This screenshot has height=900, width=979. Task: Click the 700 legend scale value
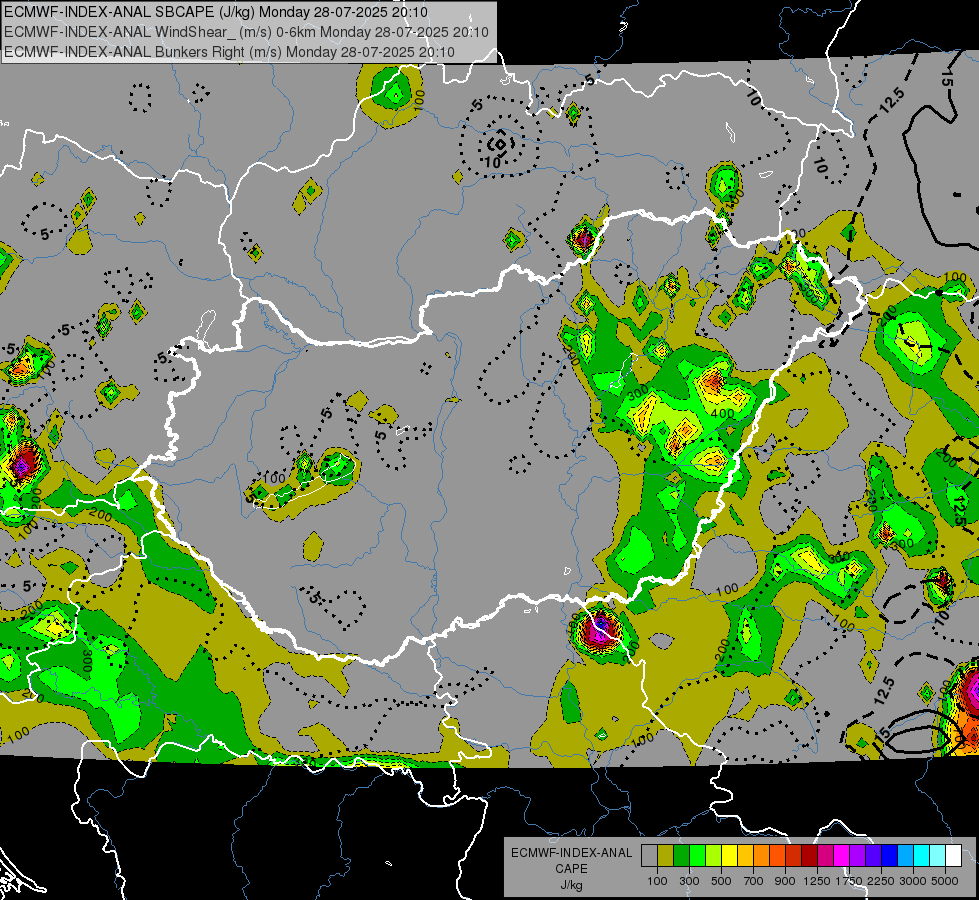pyautogui.click(x=754, y=881)
